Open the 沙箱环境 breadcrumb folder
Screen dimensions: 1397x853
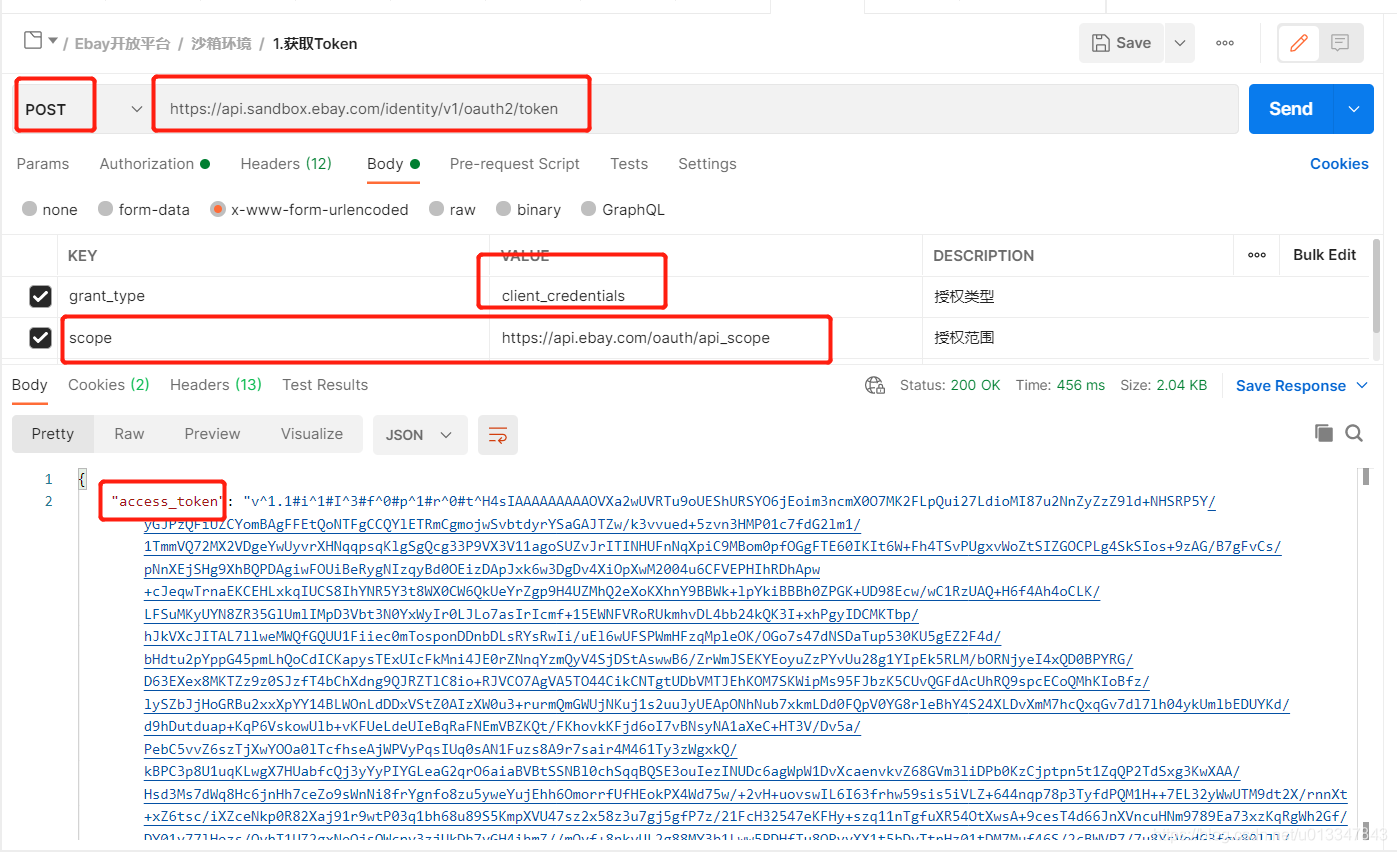(x=221, y=44)
